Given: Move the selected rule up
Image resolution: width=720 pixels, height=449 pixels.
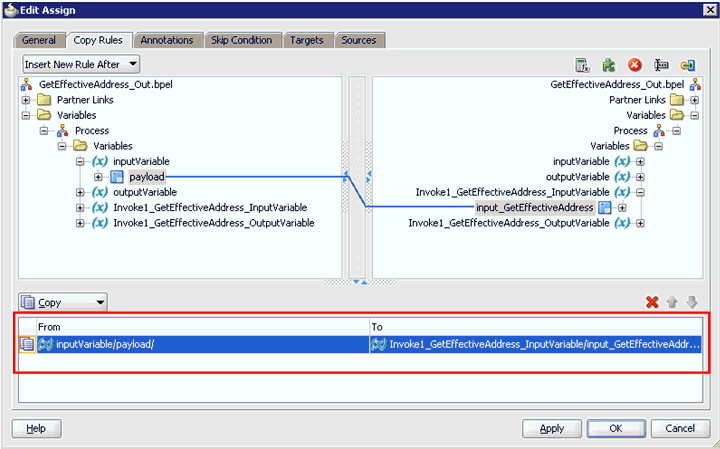Looking at the screenshot, I should (672, 302).
